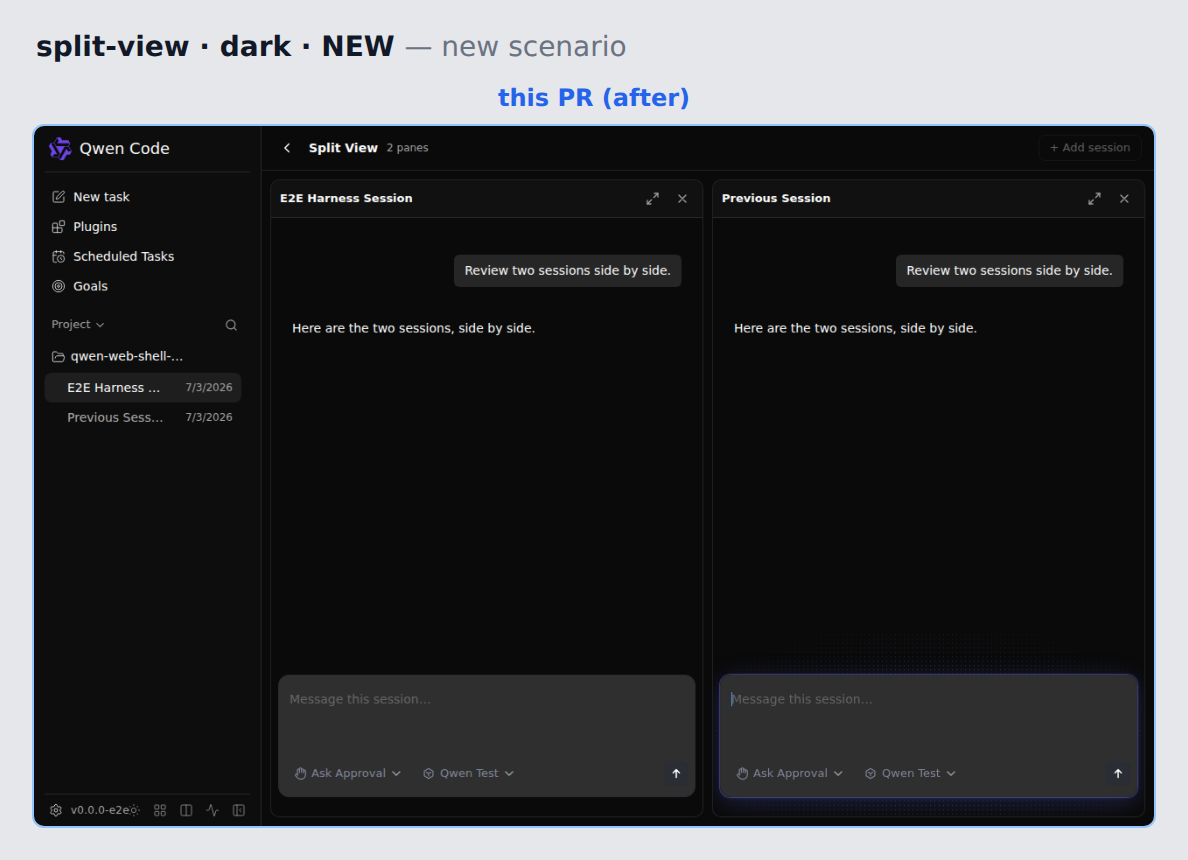1188x860 pixels.
Task: Click the 'Review two sessions side by side.' bubble in the E2E Harness pane
Action: pos(567,271)
